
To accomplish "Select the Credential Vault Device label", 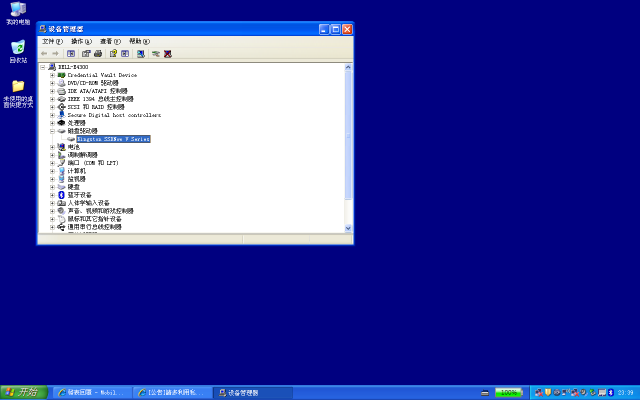I will point(102,75).
